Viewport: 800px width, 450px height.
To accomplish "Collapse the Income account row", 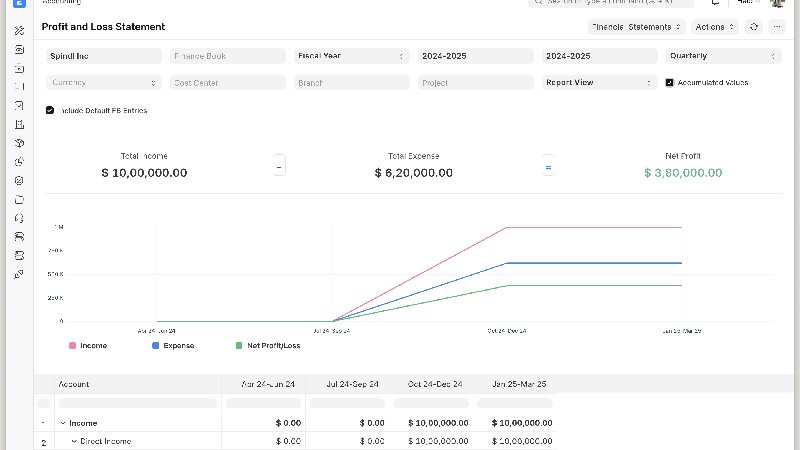I will pos(63,423).
